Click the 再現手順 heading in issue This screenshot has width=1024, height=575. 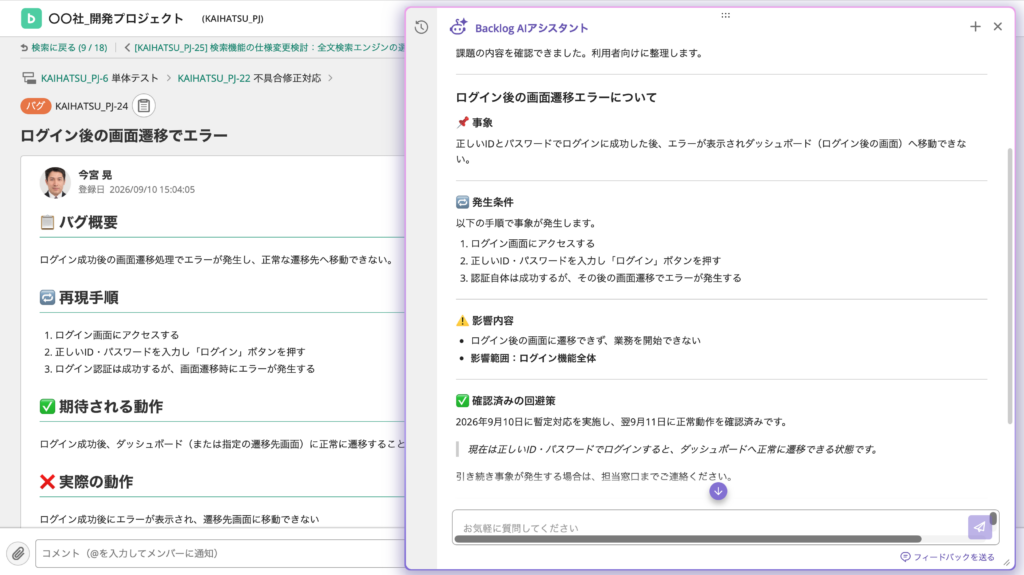pyautogui.click(x=88, y=298)
